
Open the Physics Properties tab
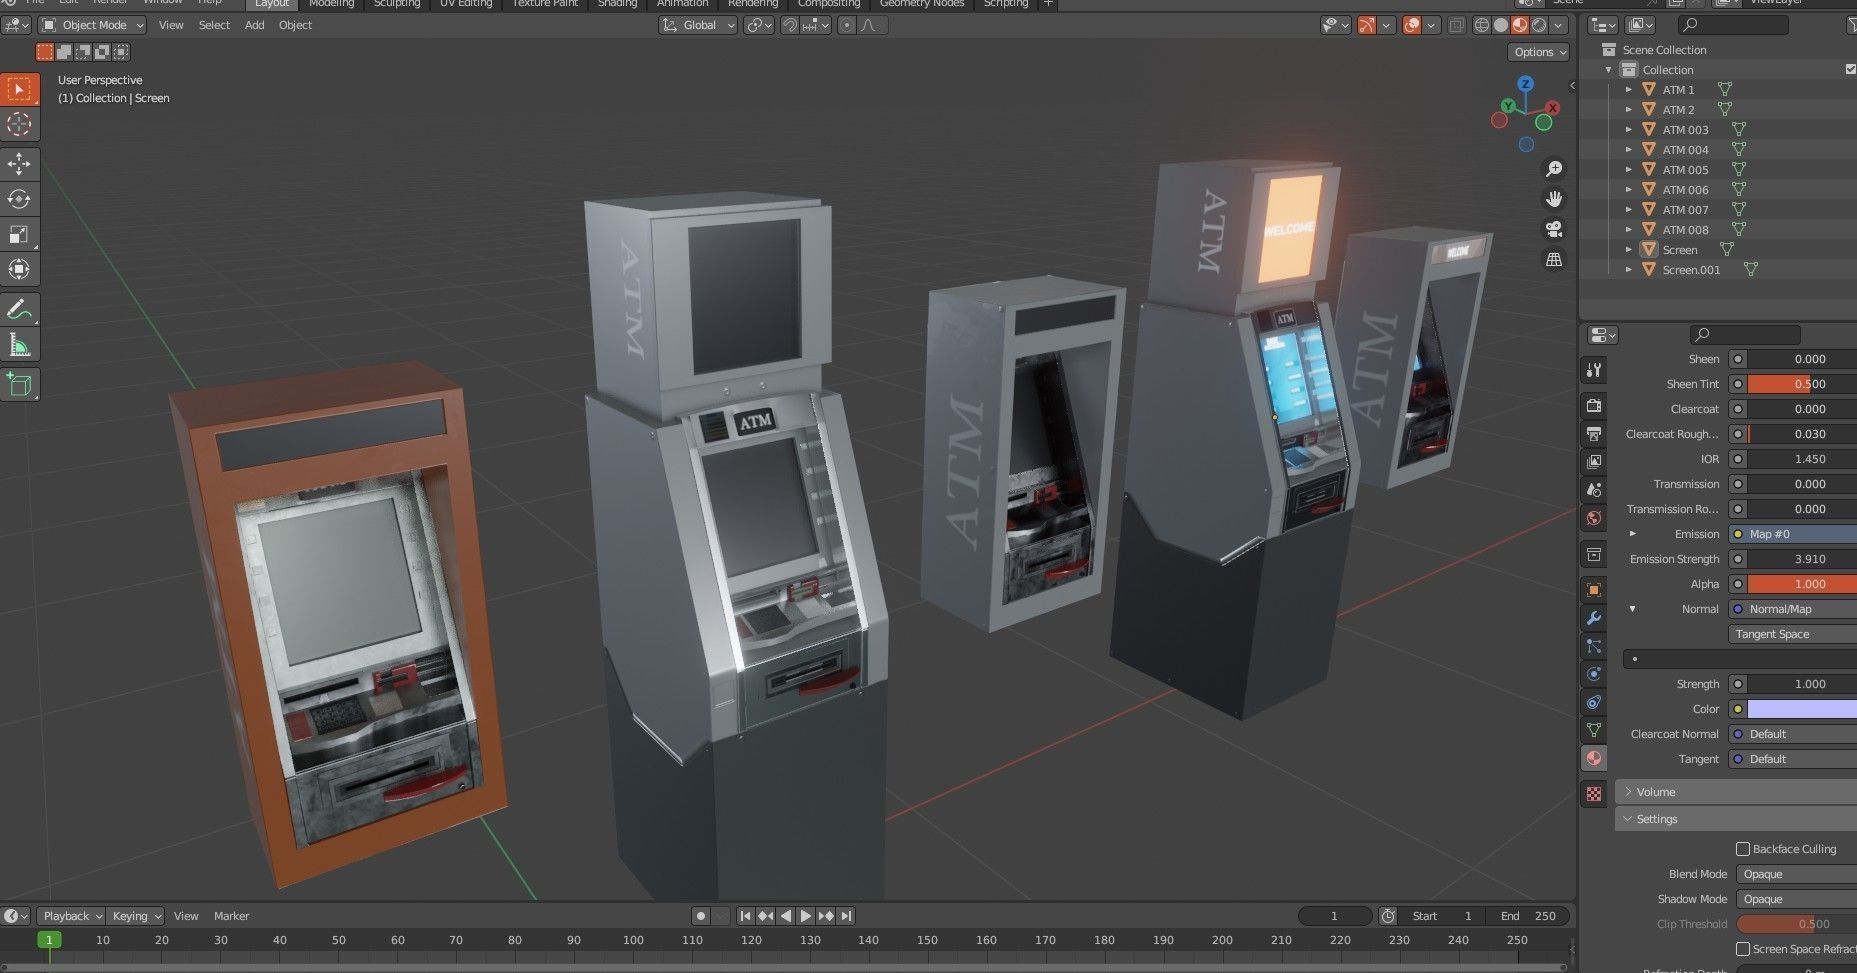point(1594,672)
